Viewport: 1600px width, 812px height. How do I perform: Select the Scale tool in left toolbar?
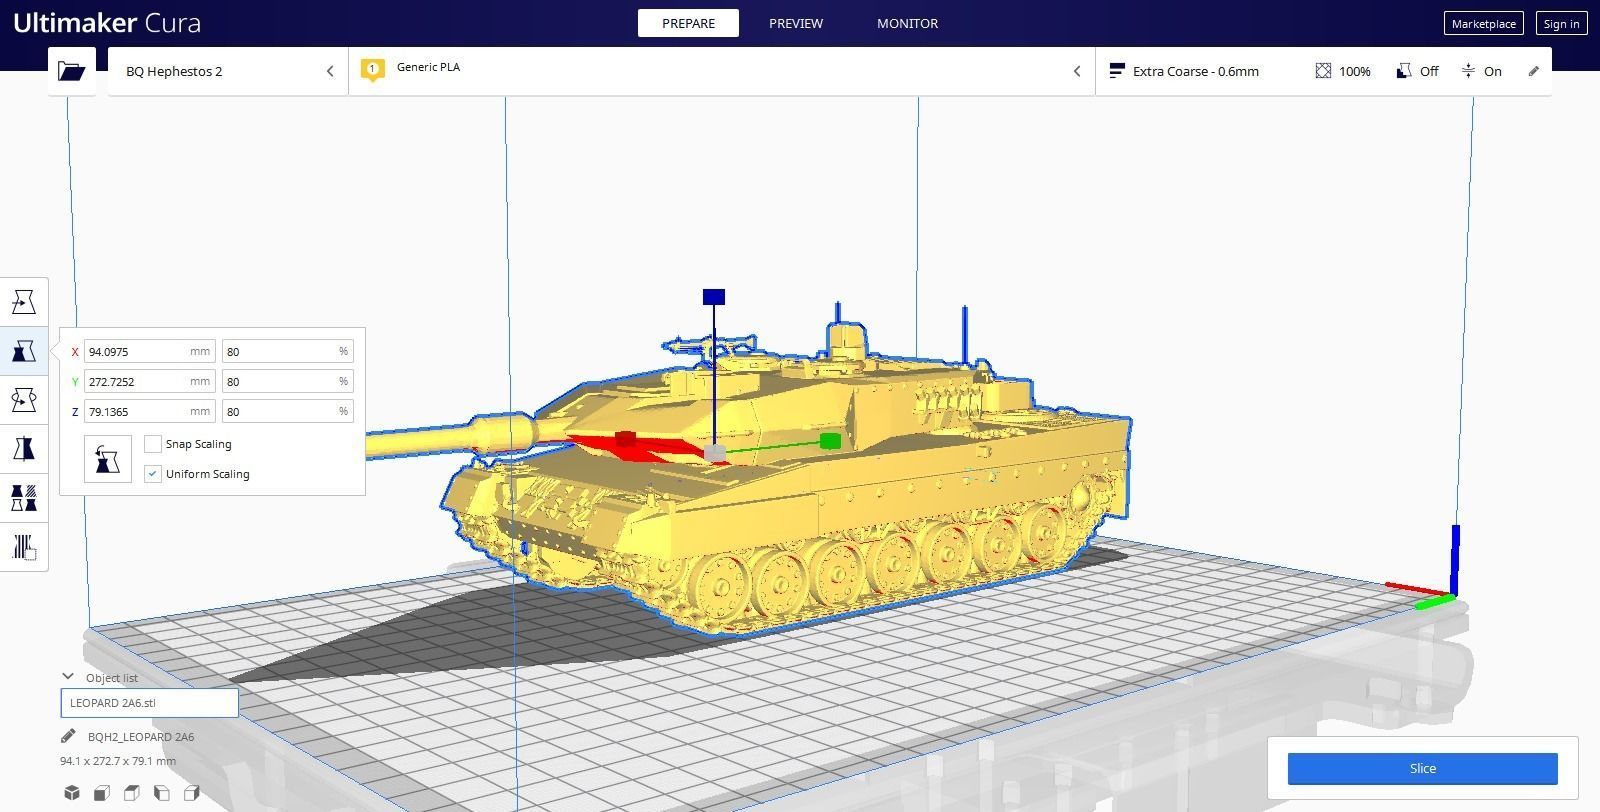click(x=24, y=351)
